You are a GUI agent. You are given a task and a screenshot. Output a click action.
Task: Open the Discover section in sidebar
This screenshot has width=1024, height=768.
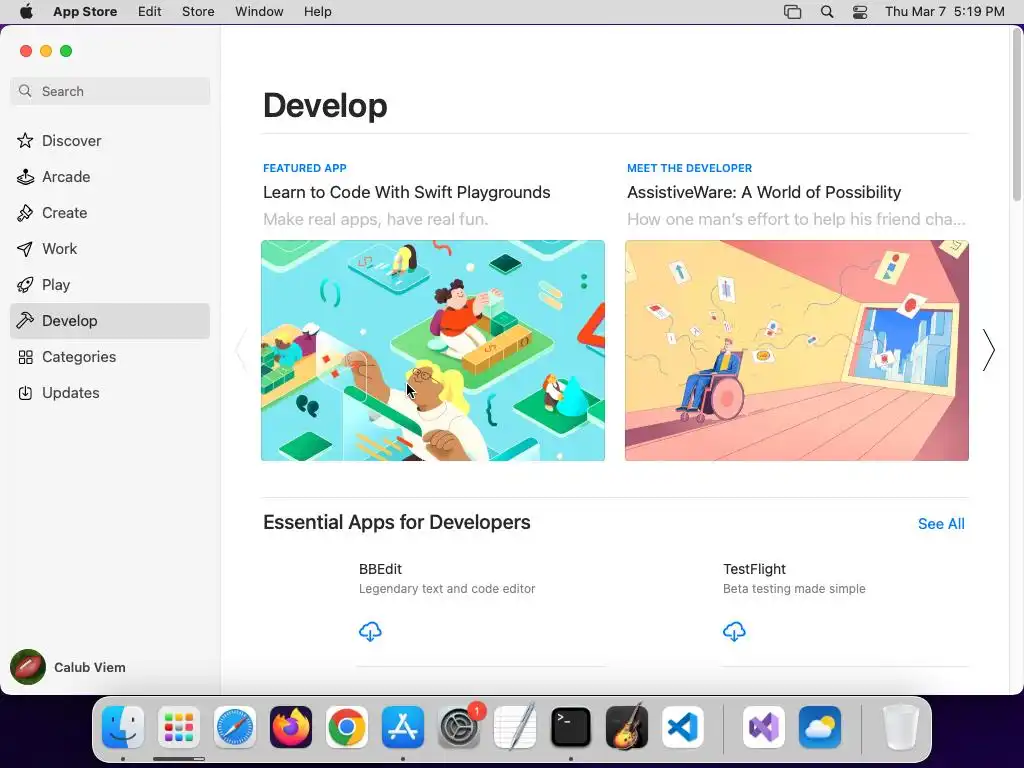pyautogui.click(x=110, y=140)
